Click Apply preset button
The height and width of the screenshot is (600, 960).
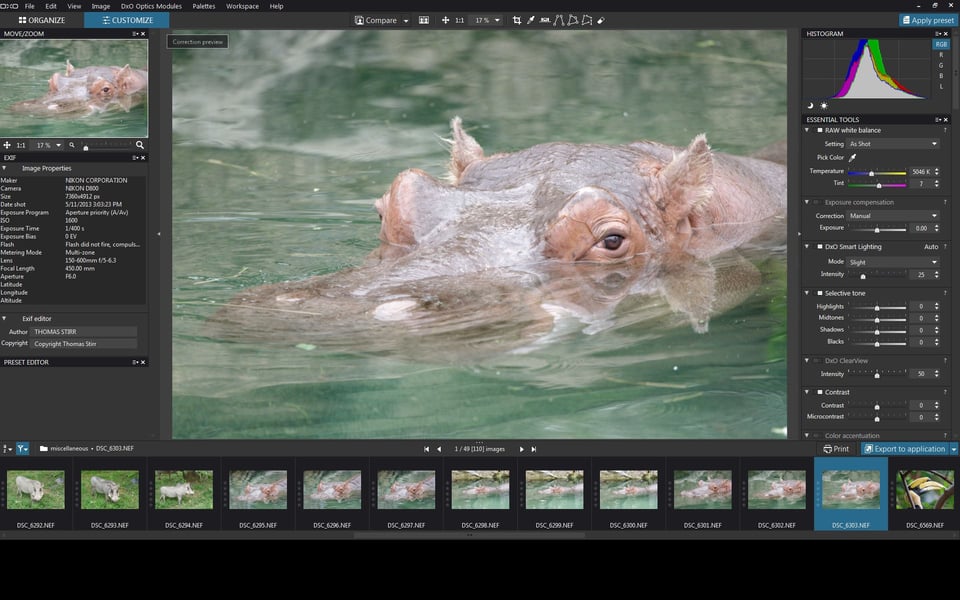[927, 20]
